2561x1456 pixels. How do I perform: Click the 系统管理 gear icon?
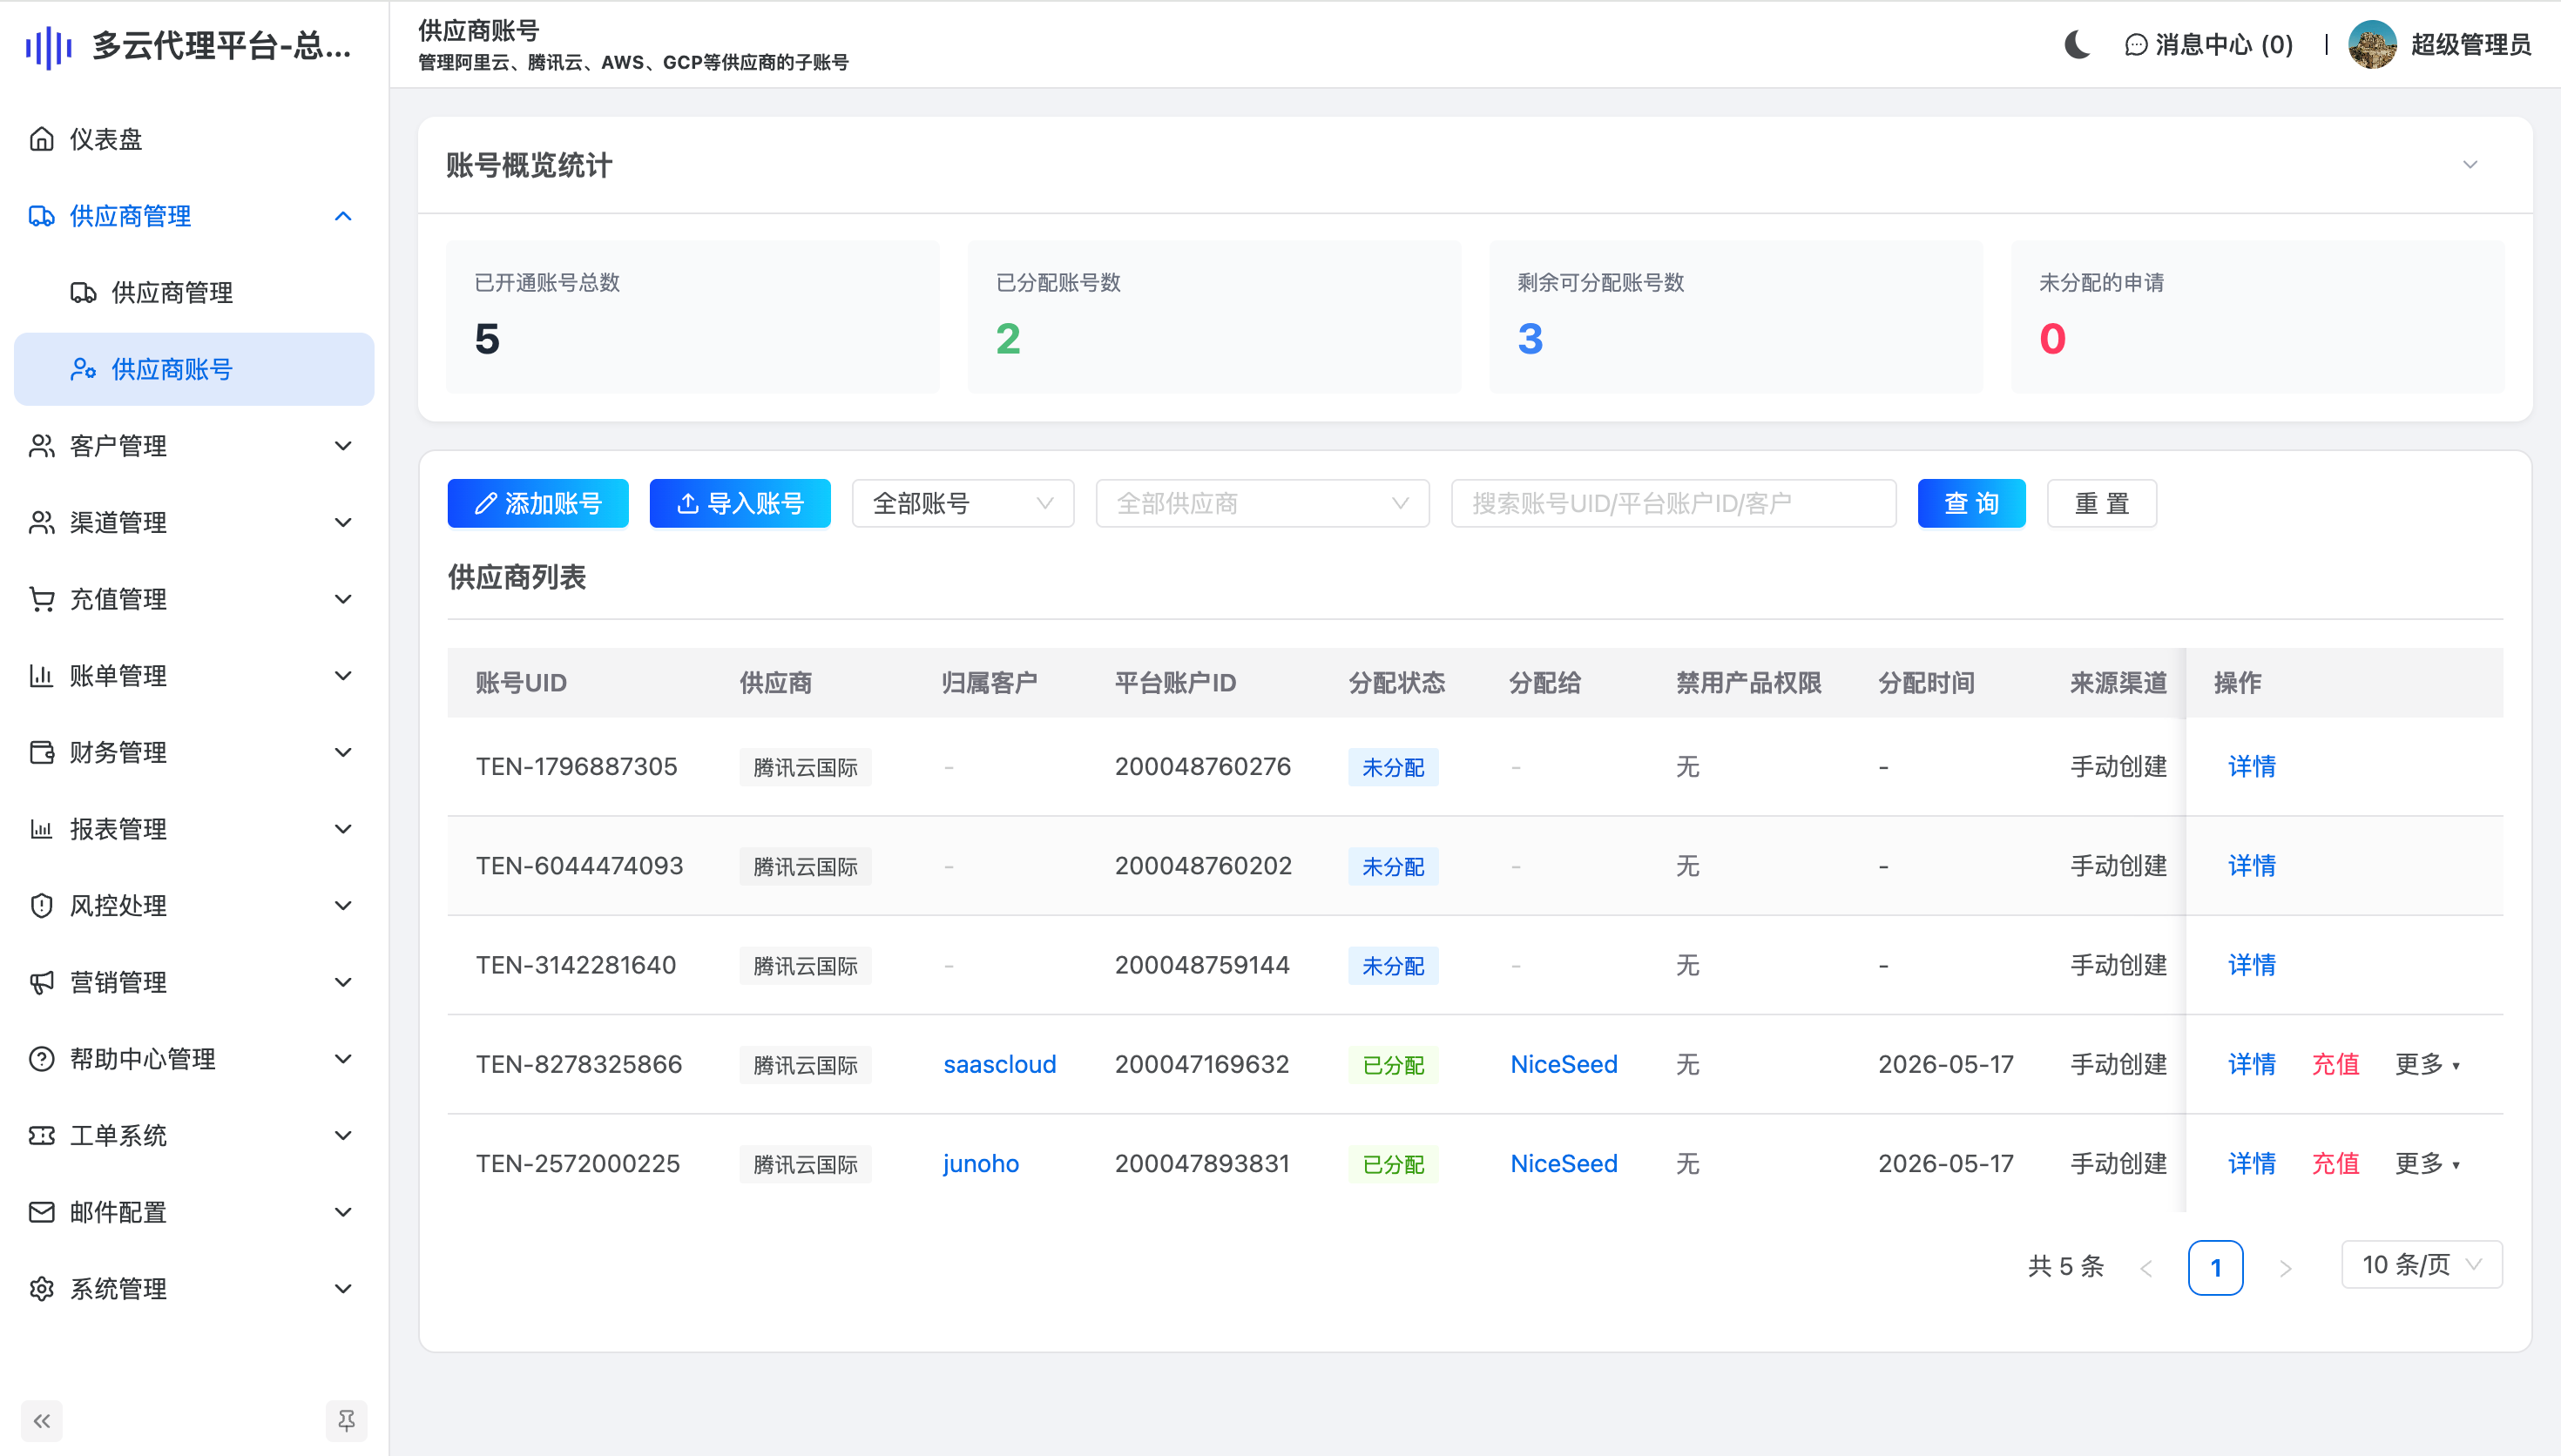42,1289
